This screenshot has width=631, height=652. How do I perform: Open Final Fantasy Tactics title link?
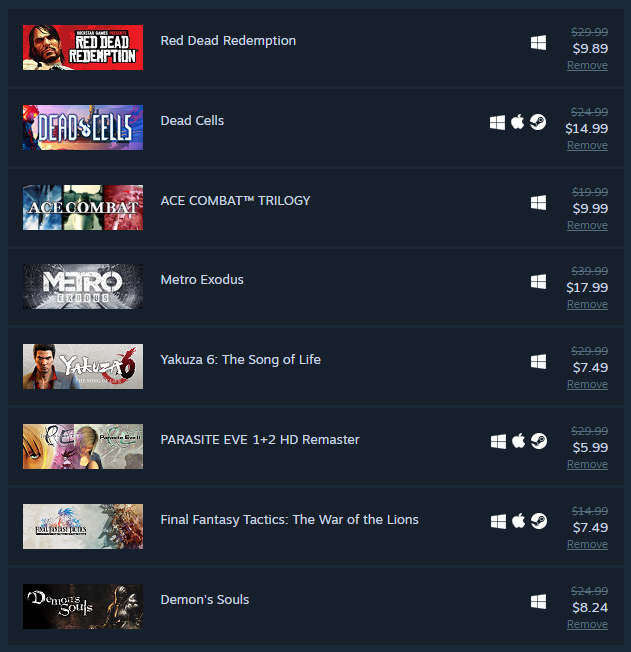[x=290, y=519]
